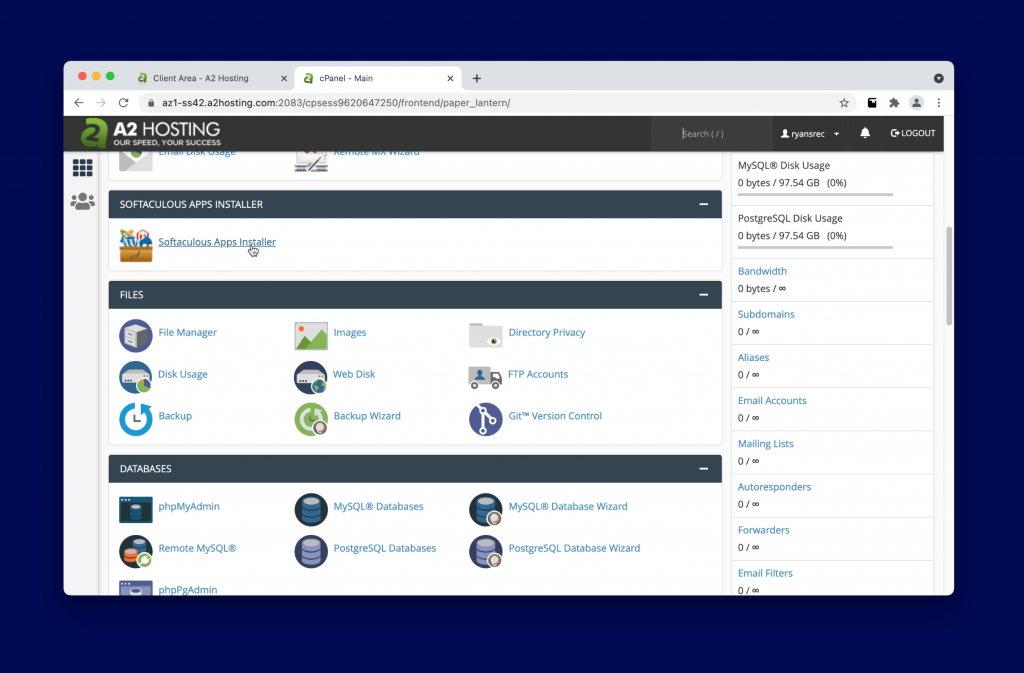
Task: Collapse the Databases section
Action: 704,469
